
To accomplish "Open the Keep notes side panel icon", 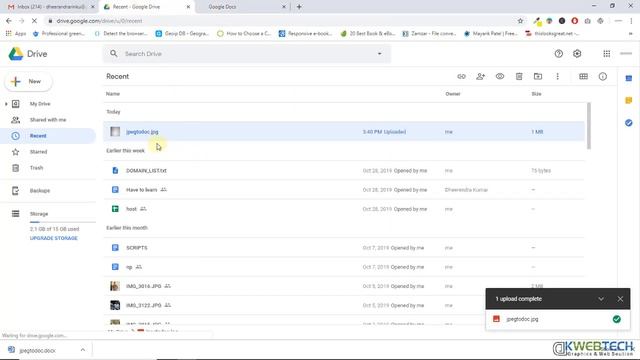I will click(629, 100).
